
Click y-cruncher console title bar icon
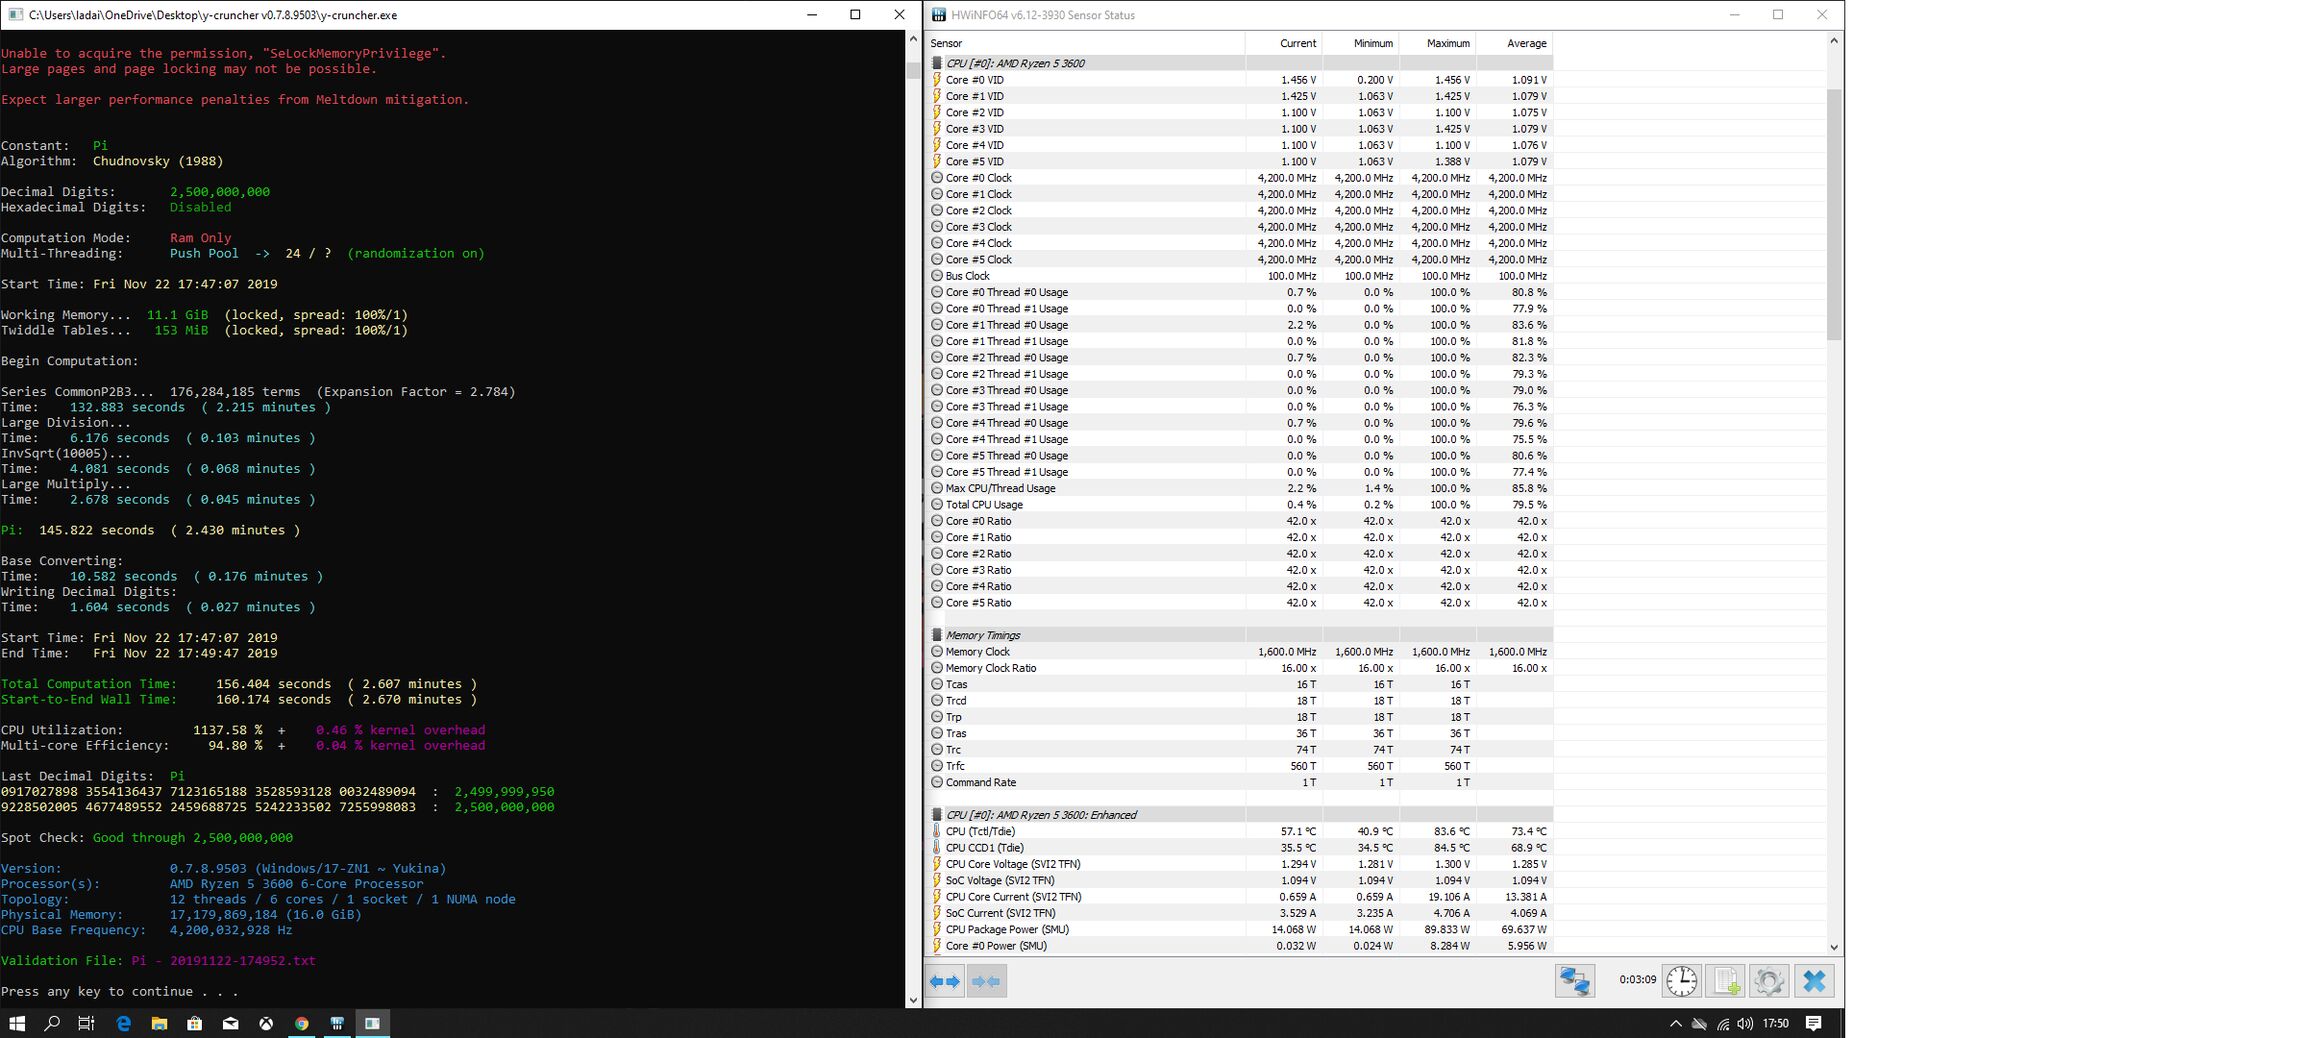click(15, 15)
